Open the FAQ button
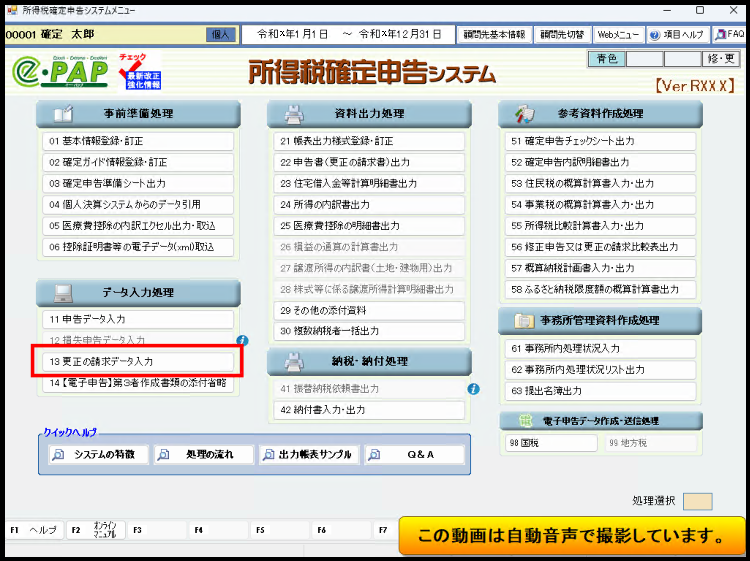The height and width of the screenshot is (561, 750). point(730,34)
